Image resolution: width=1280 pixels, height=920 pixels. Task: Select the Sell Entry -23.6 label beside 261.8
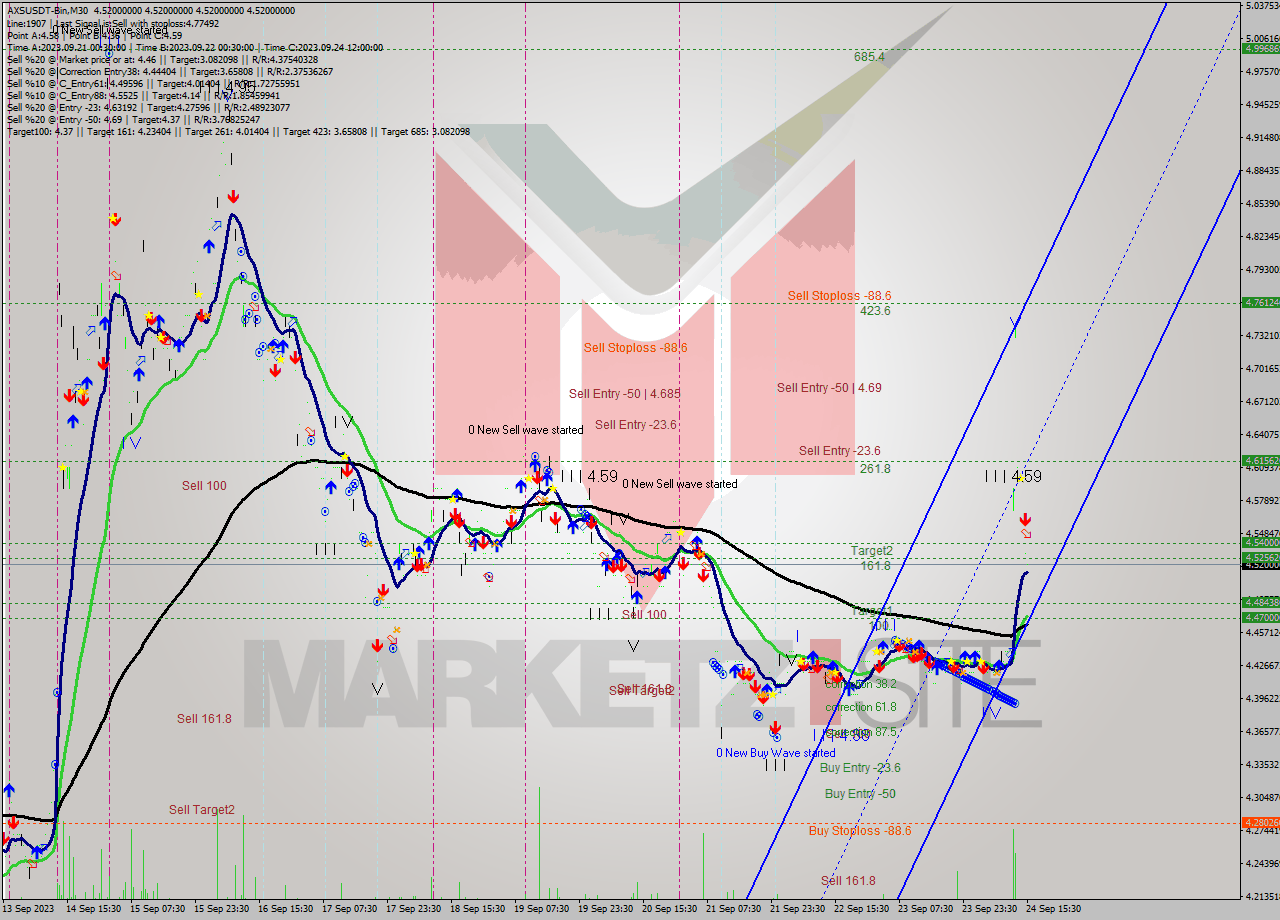839,451
